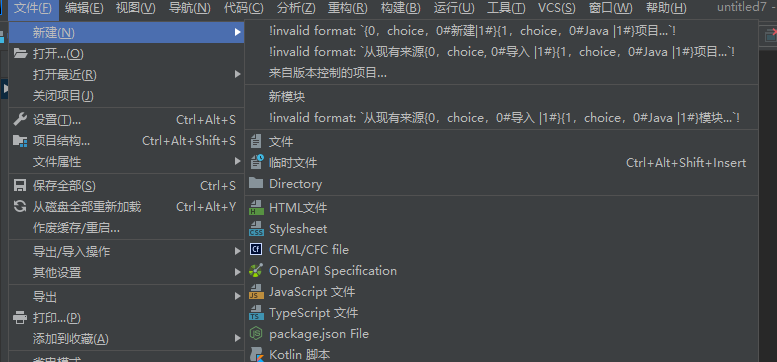Click the floppy disk icon beside 保存全部(S)
This screenshot has height=362, width=777.
(20, 186)
